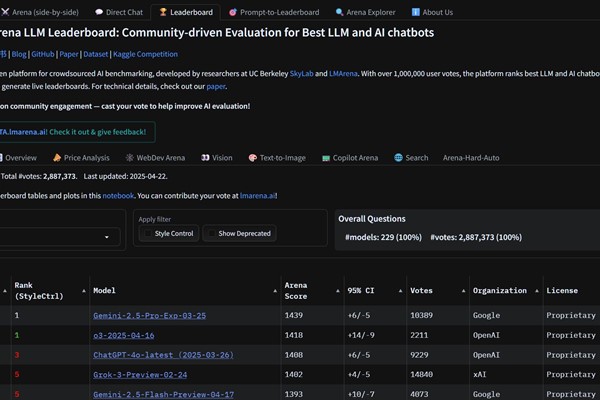Sort by the Model column arrow
600x400 pixels.
click(275, 291)
